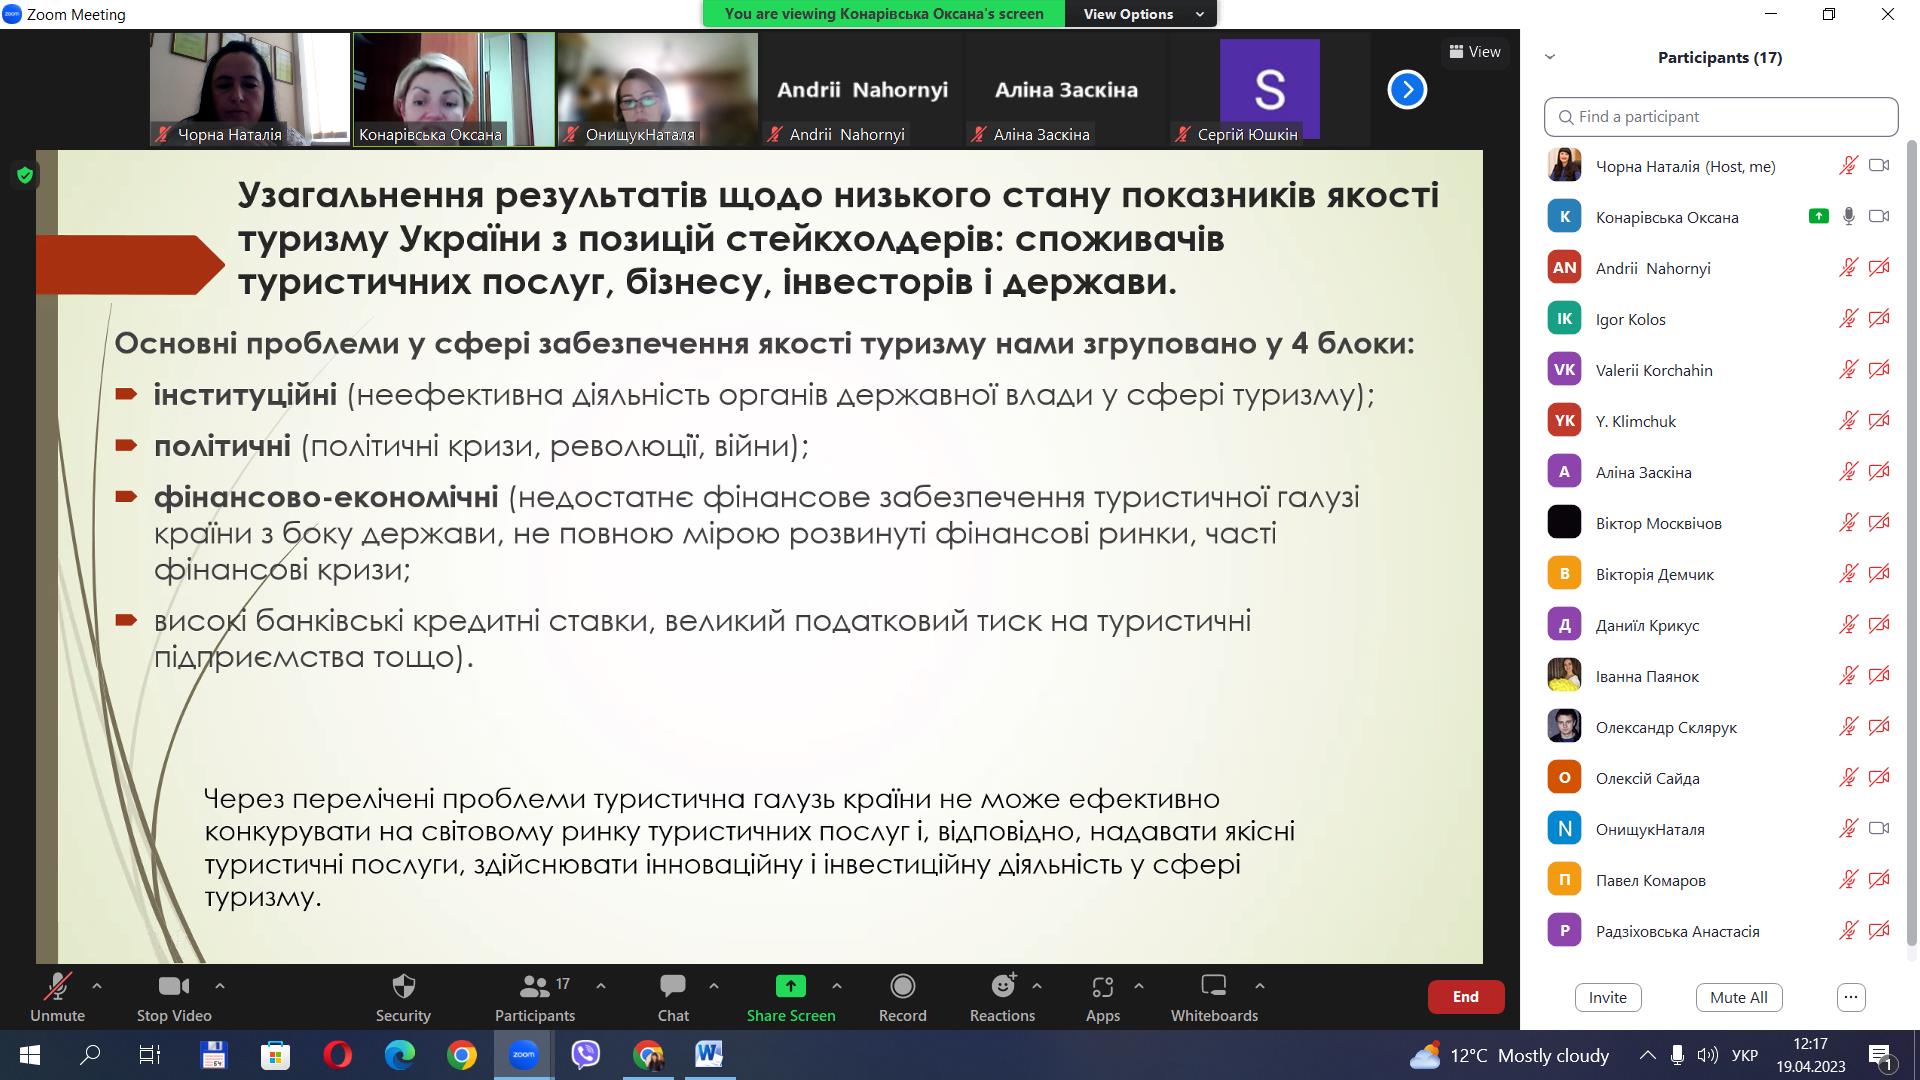Image resolution: width=1920 pixels, height=1080 pixels.
Task: Click the Mute All button
Action: coord(1738,997)
